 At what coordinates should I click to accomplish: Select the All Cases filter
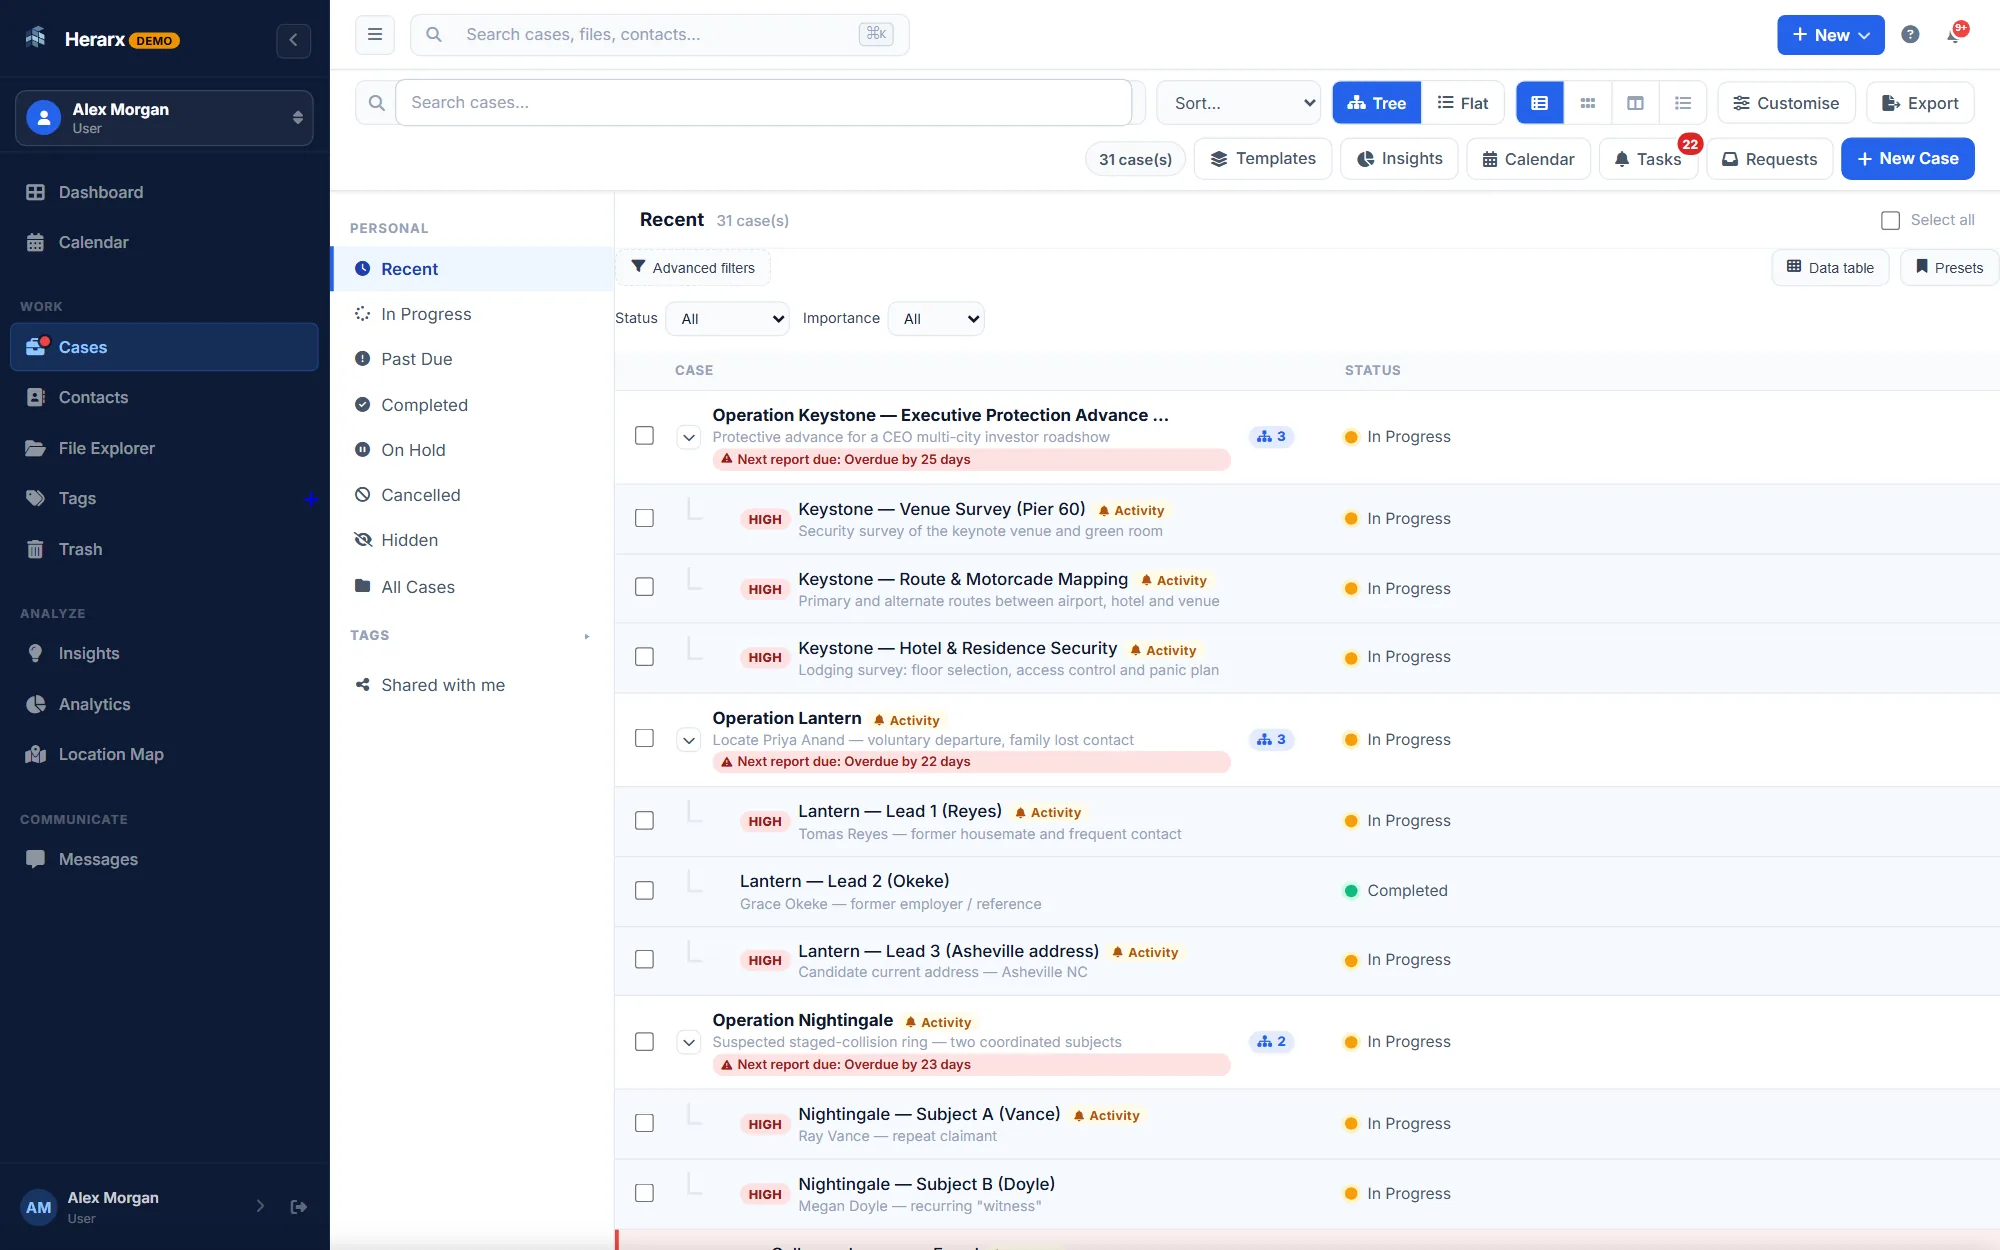[472, 587]
